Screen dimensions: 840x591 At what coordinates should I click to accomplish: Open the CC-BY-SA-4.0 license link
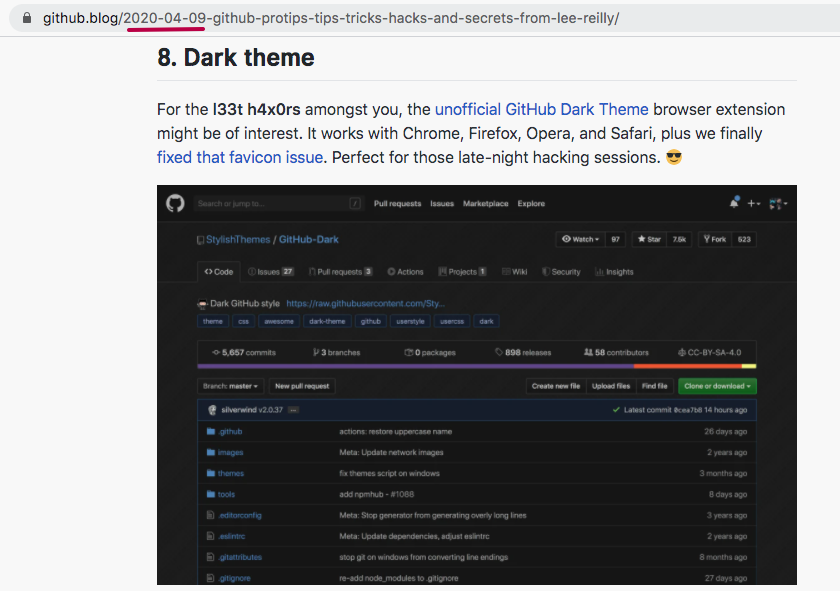(709, 353)
